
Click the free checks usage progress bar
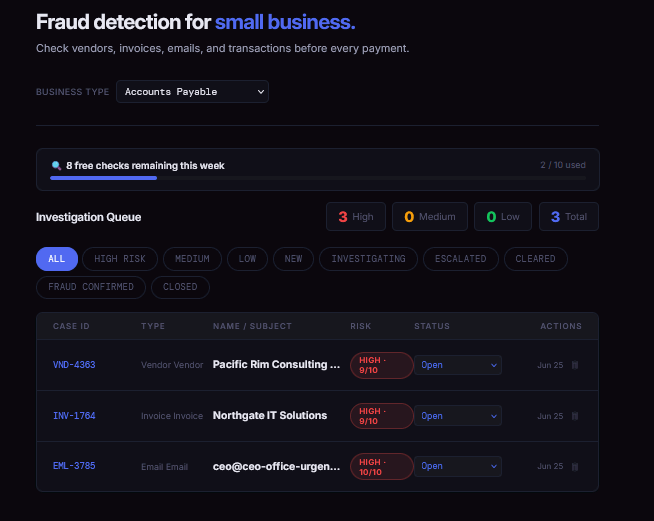[x=318, y=178]
